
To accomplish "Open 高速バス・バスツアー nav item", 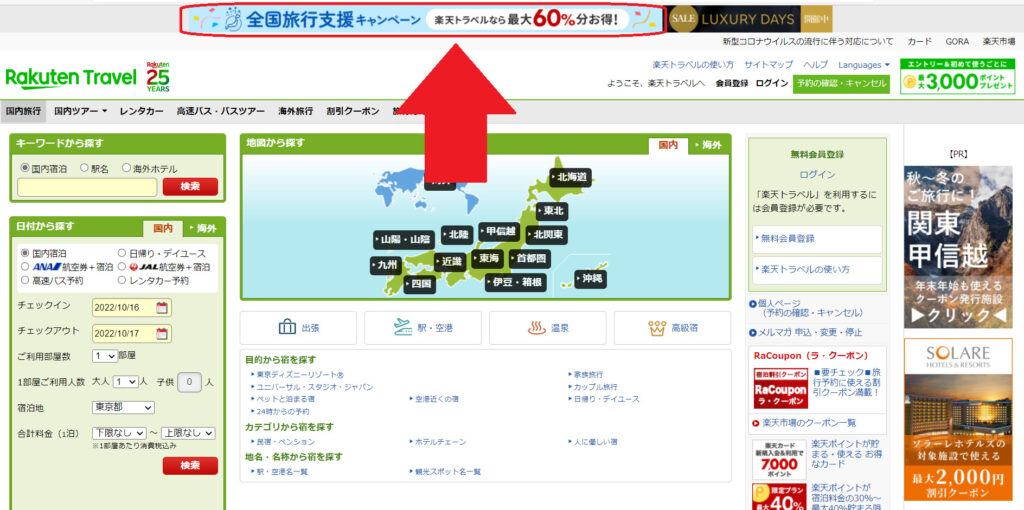I will [x=221, y=111].
